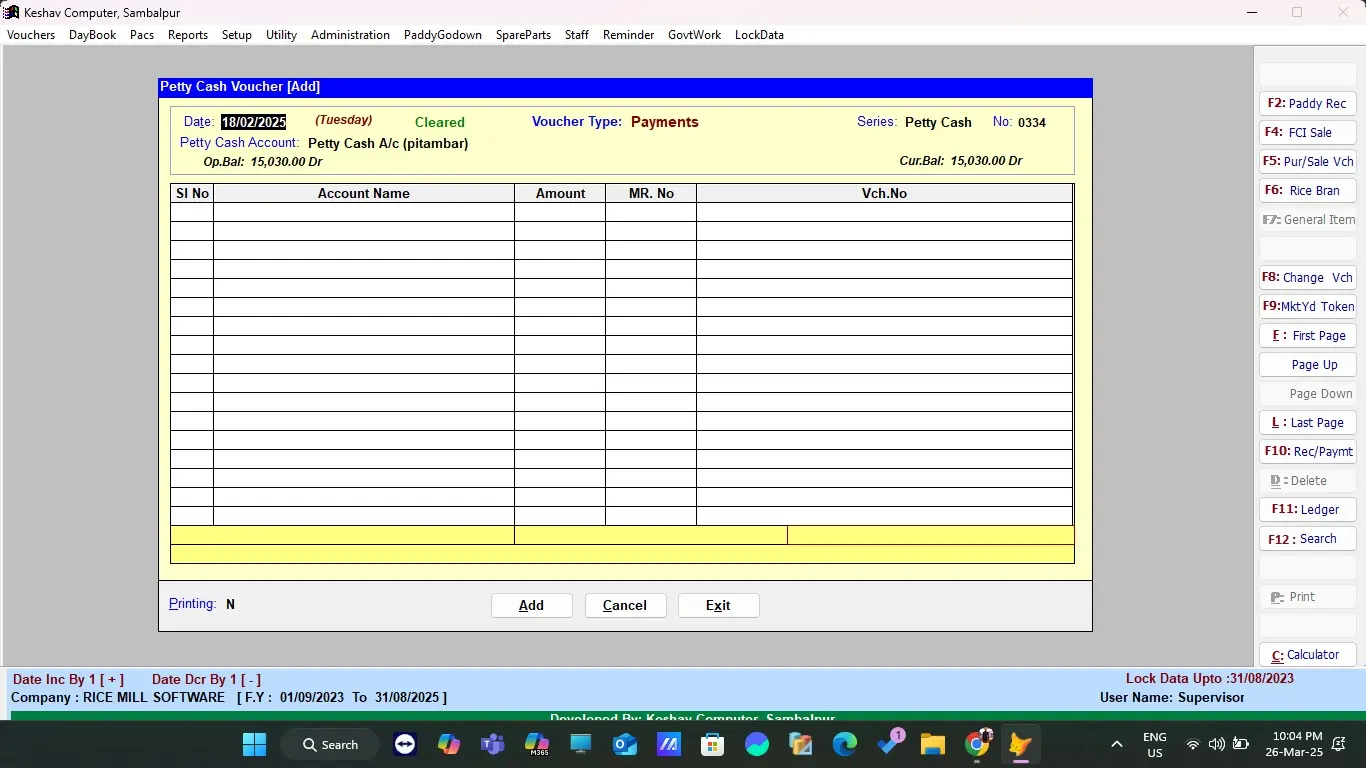Image resolution: width=1366 pixels, height=768 pixels.
Task: Click the Cleared status label
Action: pyautogui.click(x=440, y=123)
